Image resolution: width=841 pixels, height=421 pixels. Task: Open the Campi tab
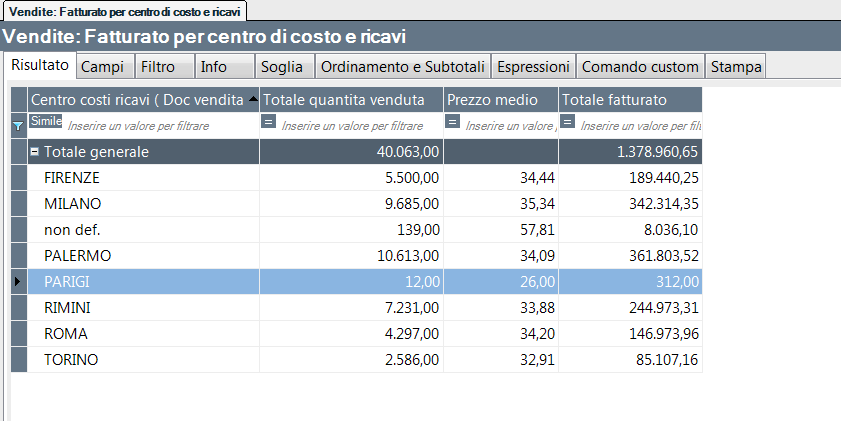(102, 67)
